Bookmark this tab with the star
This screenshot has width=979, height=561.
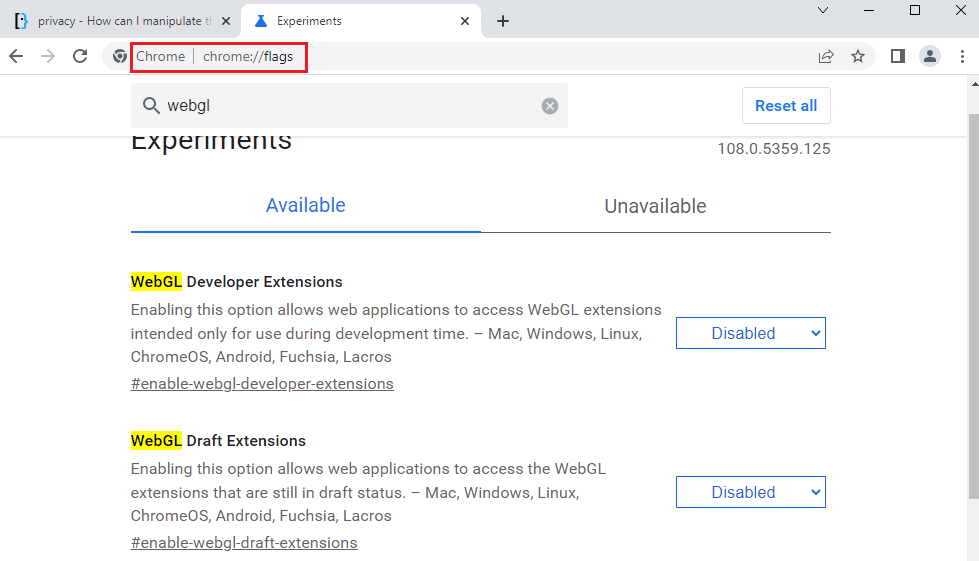(x=858, y=57)
